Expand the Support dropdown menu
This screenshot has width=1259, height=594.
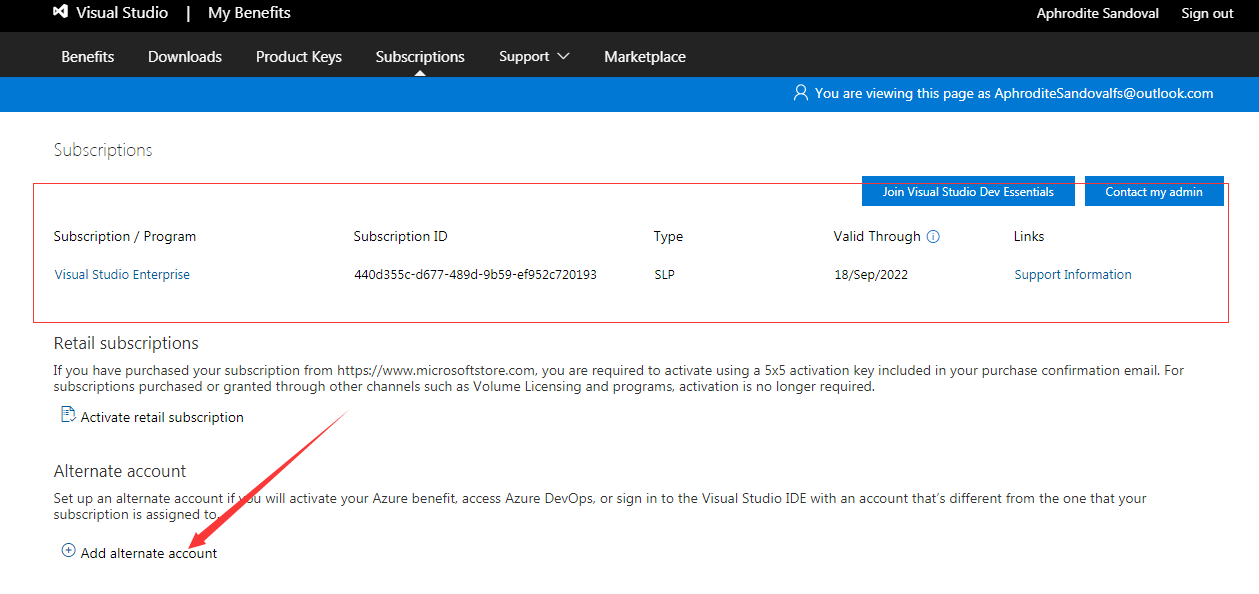pyautogui.click(x=534, y=57)
